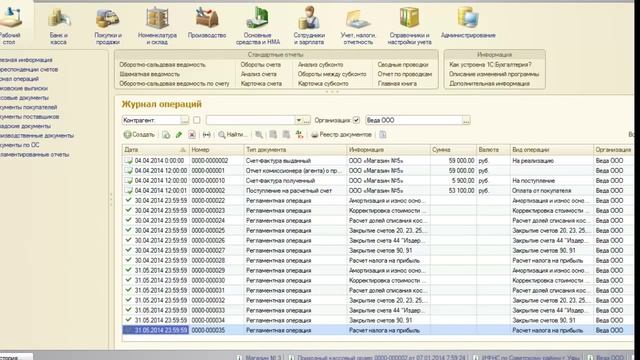Click ellipsis button of Веда ООО organization field
This screenshot has width=640, height=360.
point(466,120)
